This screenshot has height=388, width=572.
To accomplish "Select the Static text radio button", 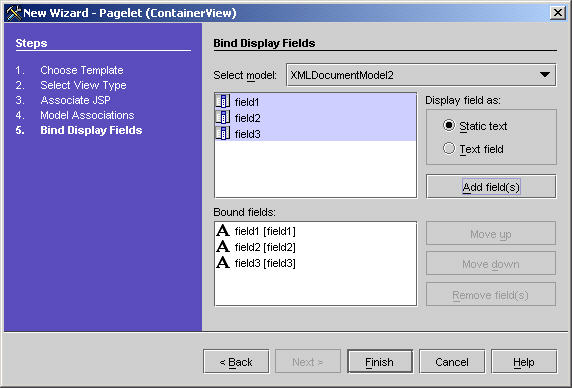I will point(449,125).
